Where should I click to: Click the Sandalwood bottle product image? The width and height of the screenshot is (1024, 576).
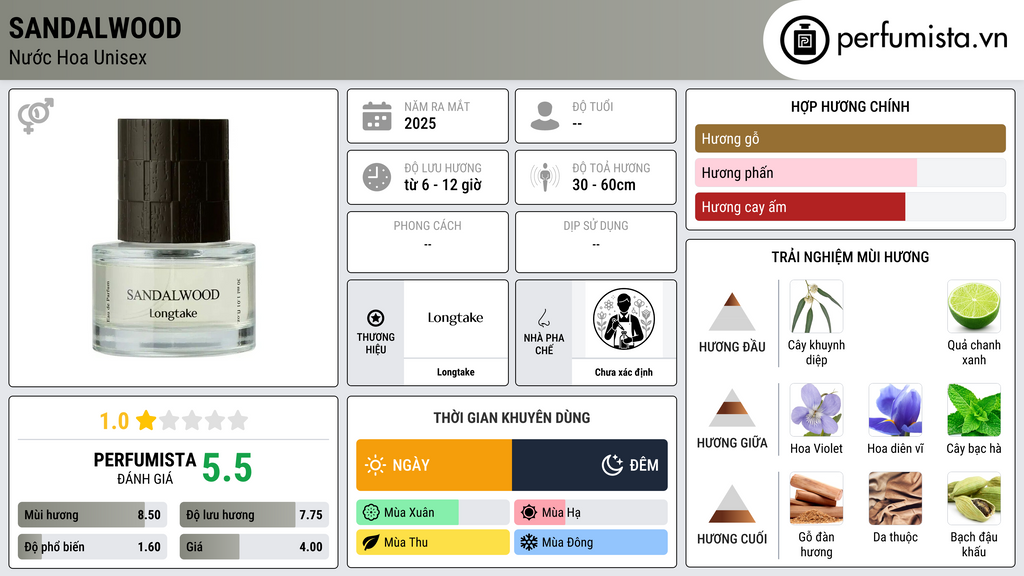173,238
